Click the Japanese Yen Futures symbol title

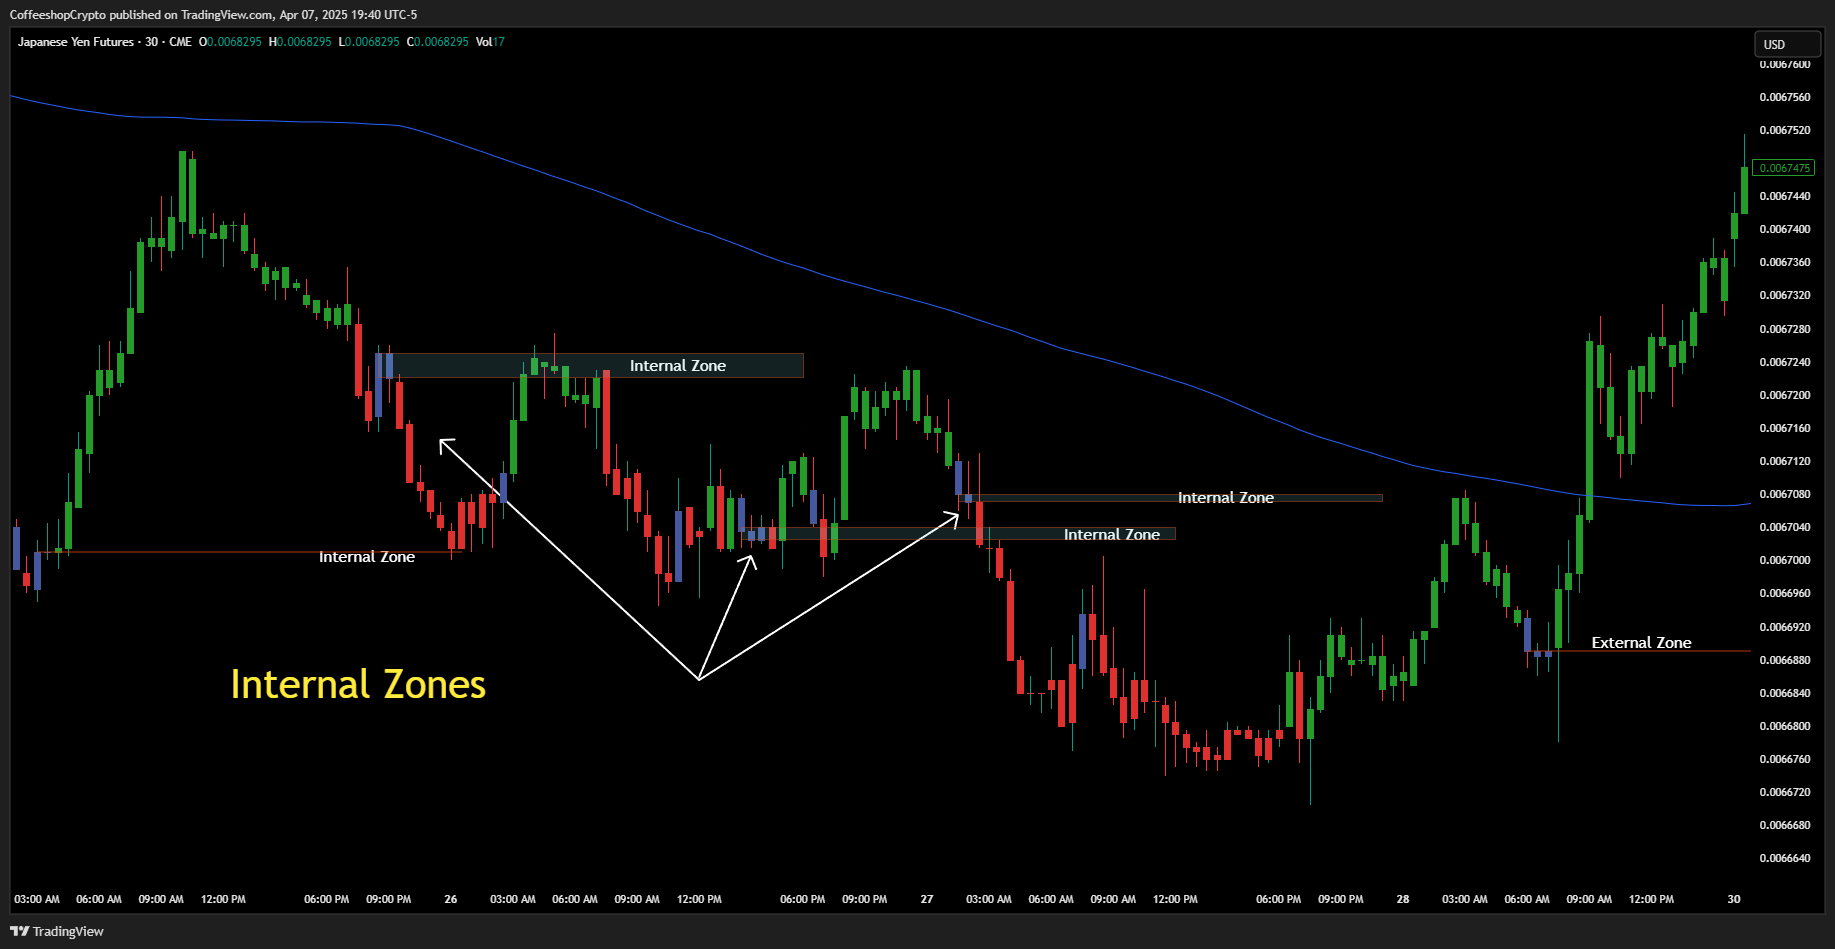(76, 42)
